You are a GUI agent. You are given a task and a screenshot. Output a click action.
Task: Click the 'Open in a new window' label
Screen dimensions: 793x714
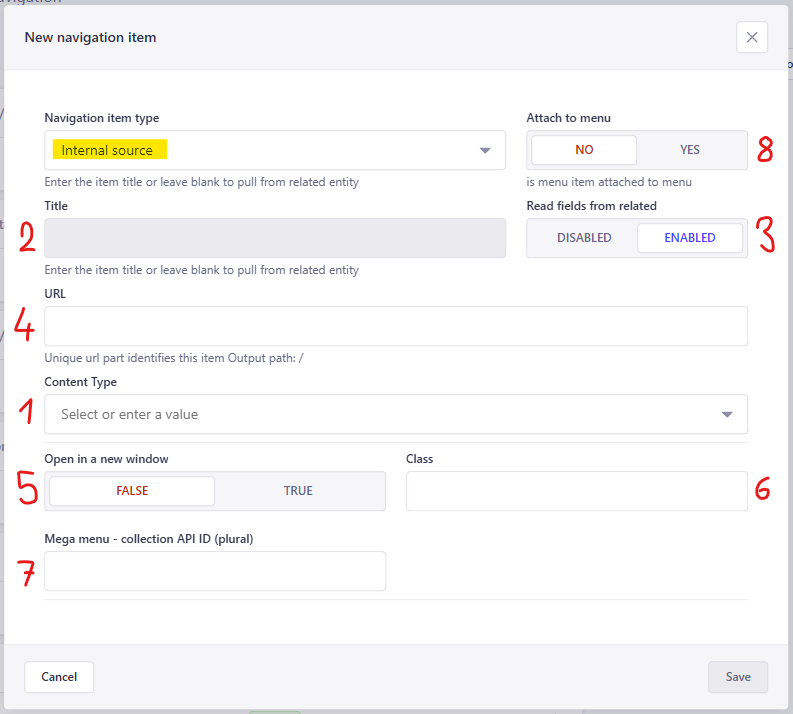pos(107,458)
